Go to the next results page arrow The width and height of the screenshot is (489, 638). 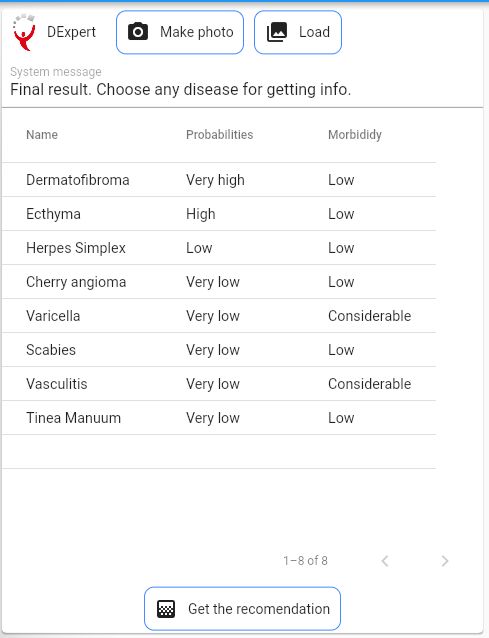click(x=445, y=561)
